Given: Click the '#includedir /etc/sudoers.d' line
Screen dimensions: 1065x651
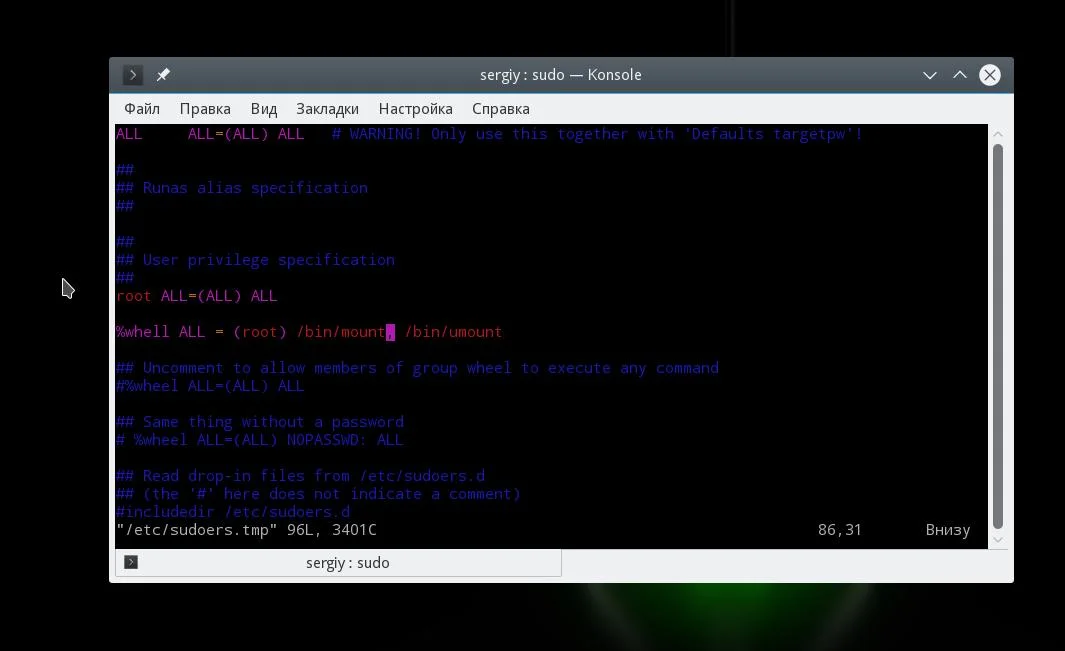Looking at the screenshot, I should [233, 512].
